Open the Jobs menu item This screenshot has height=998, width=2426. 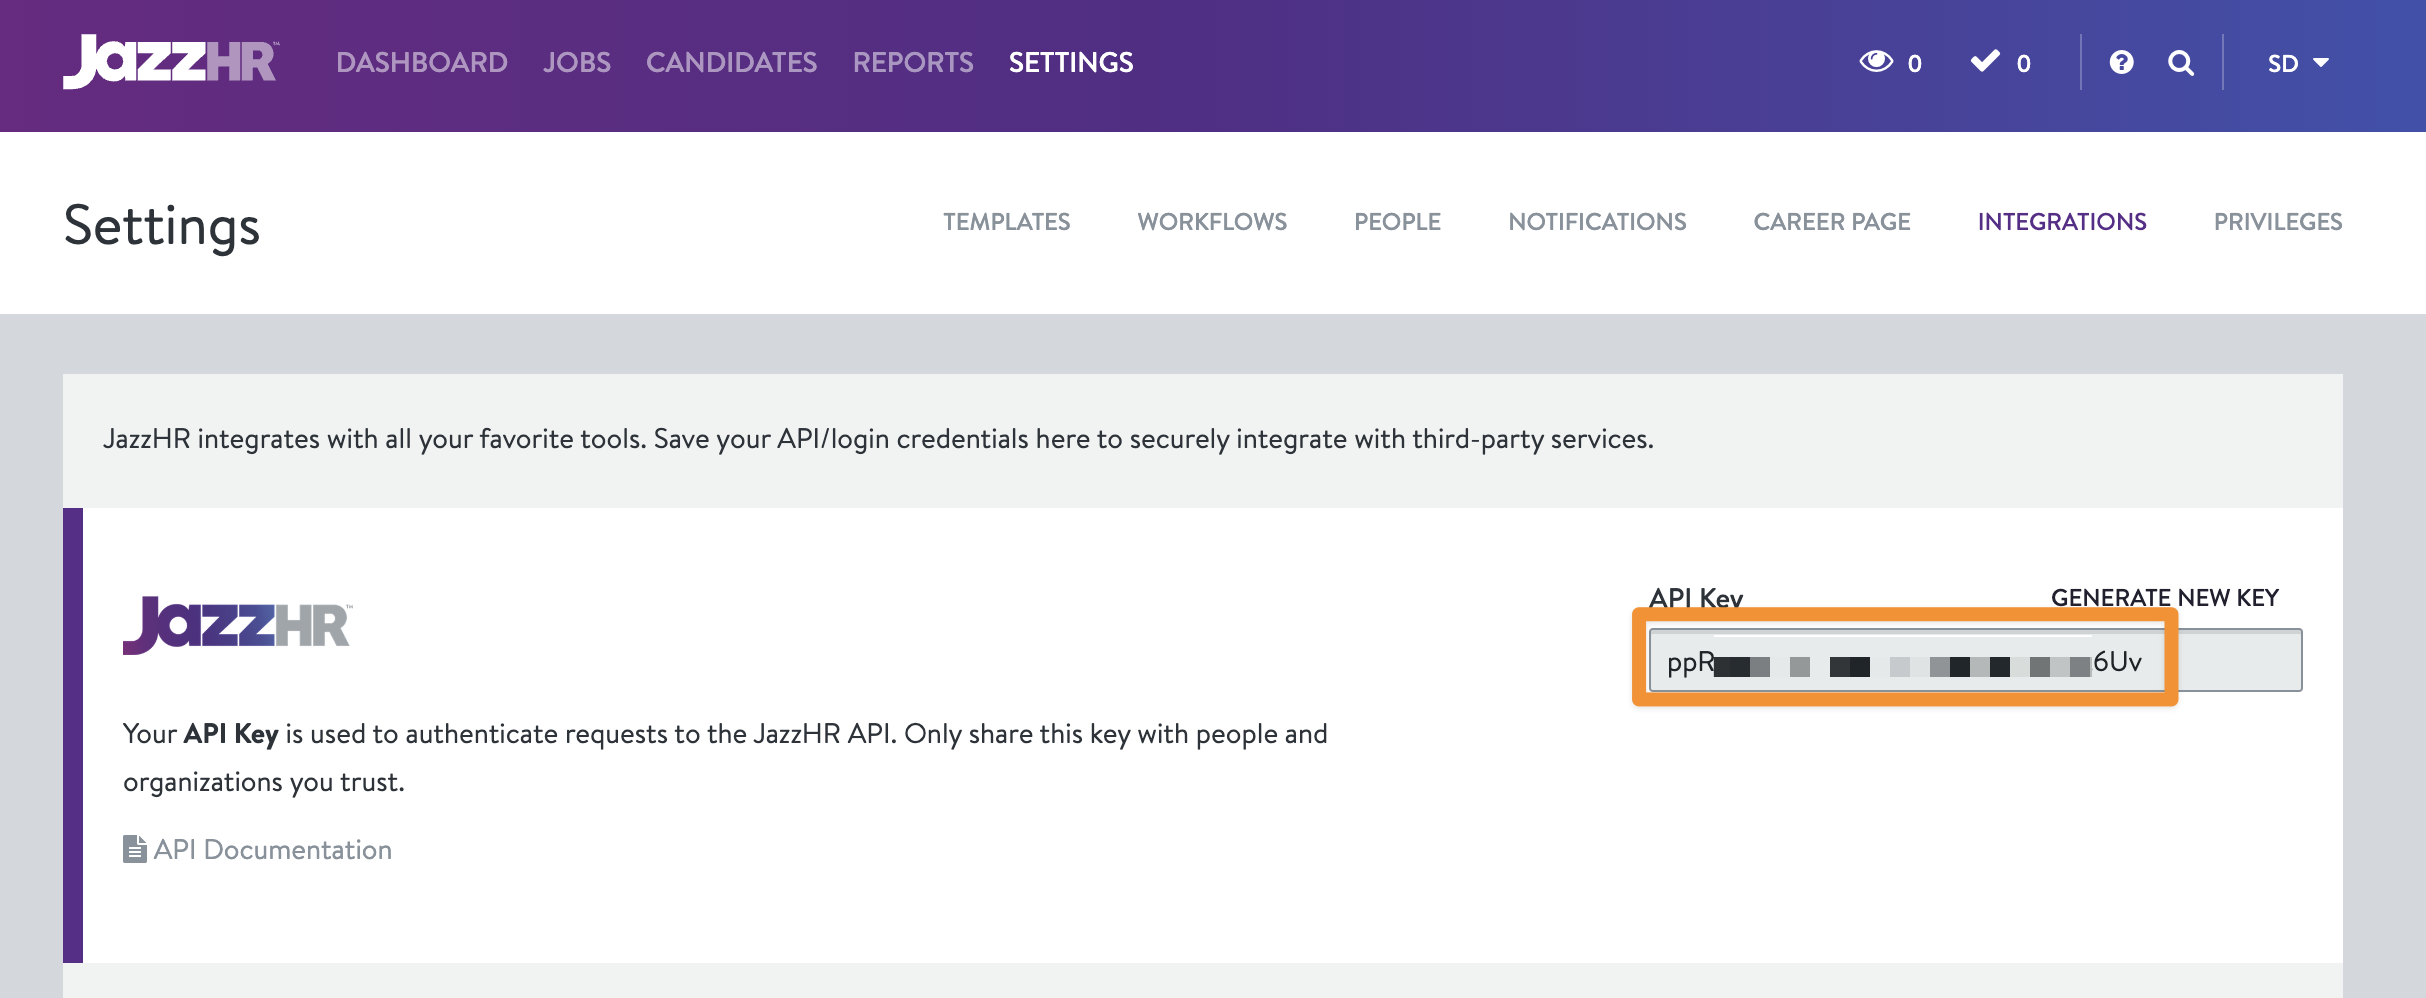[576, 62]
